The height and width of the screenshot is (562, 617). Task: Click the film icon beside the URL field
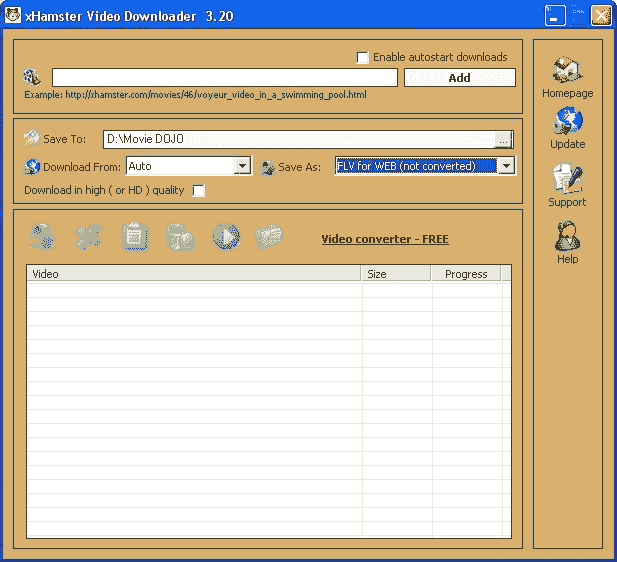(31, 77)
